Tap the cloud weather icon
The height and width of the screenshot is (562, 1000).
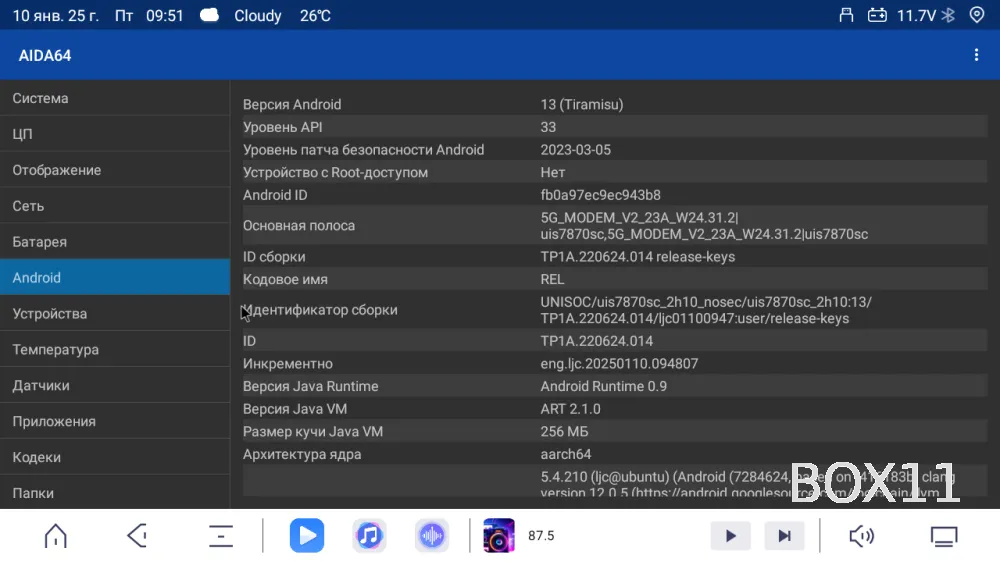[x=209, y=15]
